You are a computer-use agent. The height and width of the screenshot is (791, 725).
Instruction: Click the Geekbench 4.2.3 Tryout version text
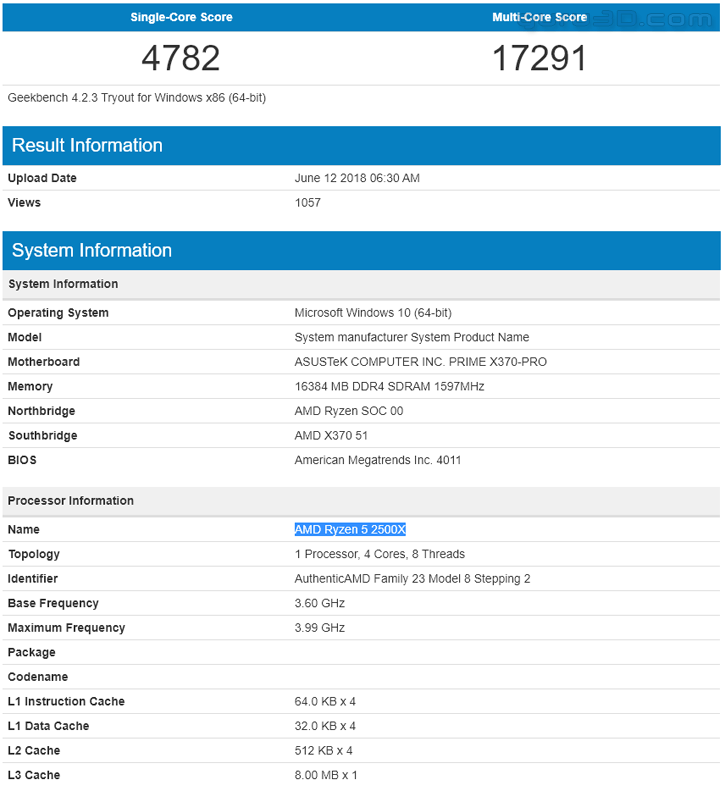137,98
